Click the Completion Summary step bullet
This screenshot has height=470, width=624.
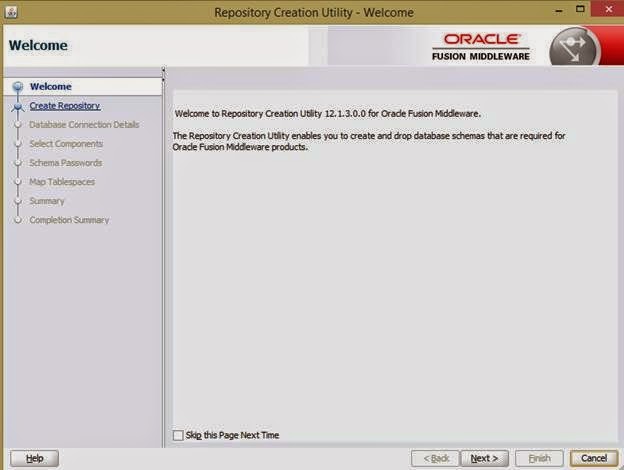[x=18, y=220]
